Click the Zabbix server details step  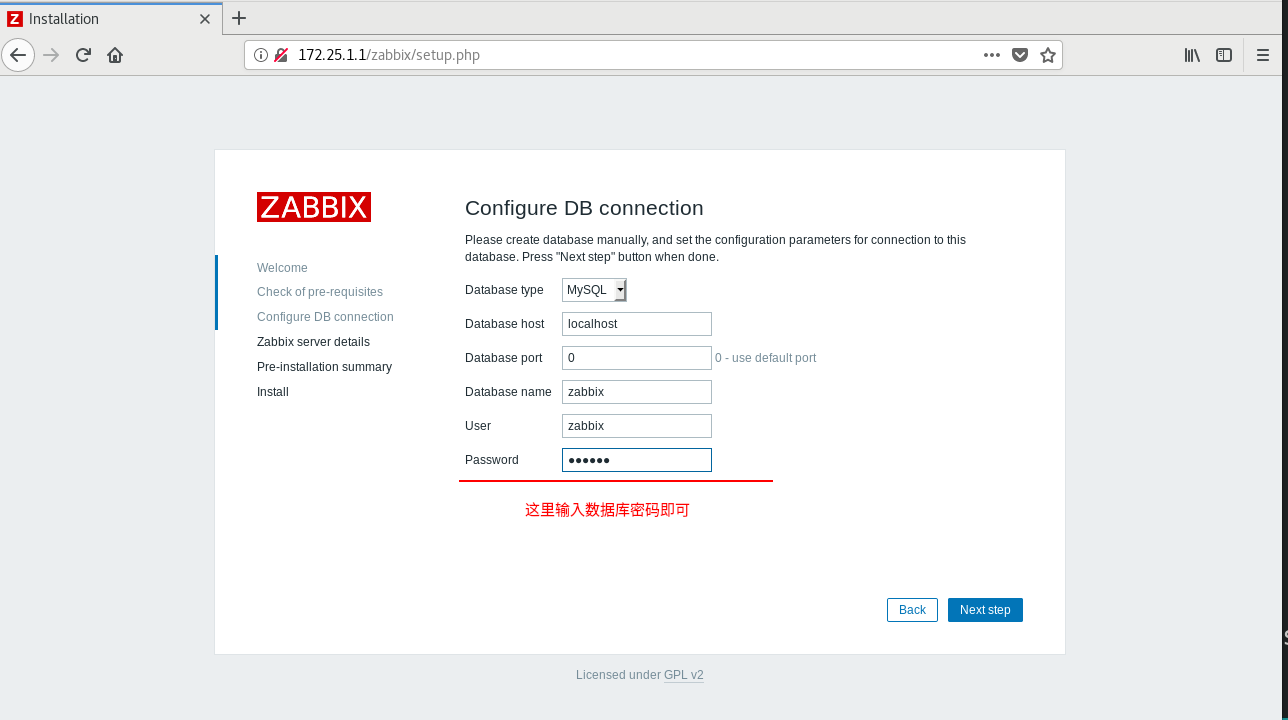tap(313, 341)
